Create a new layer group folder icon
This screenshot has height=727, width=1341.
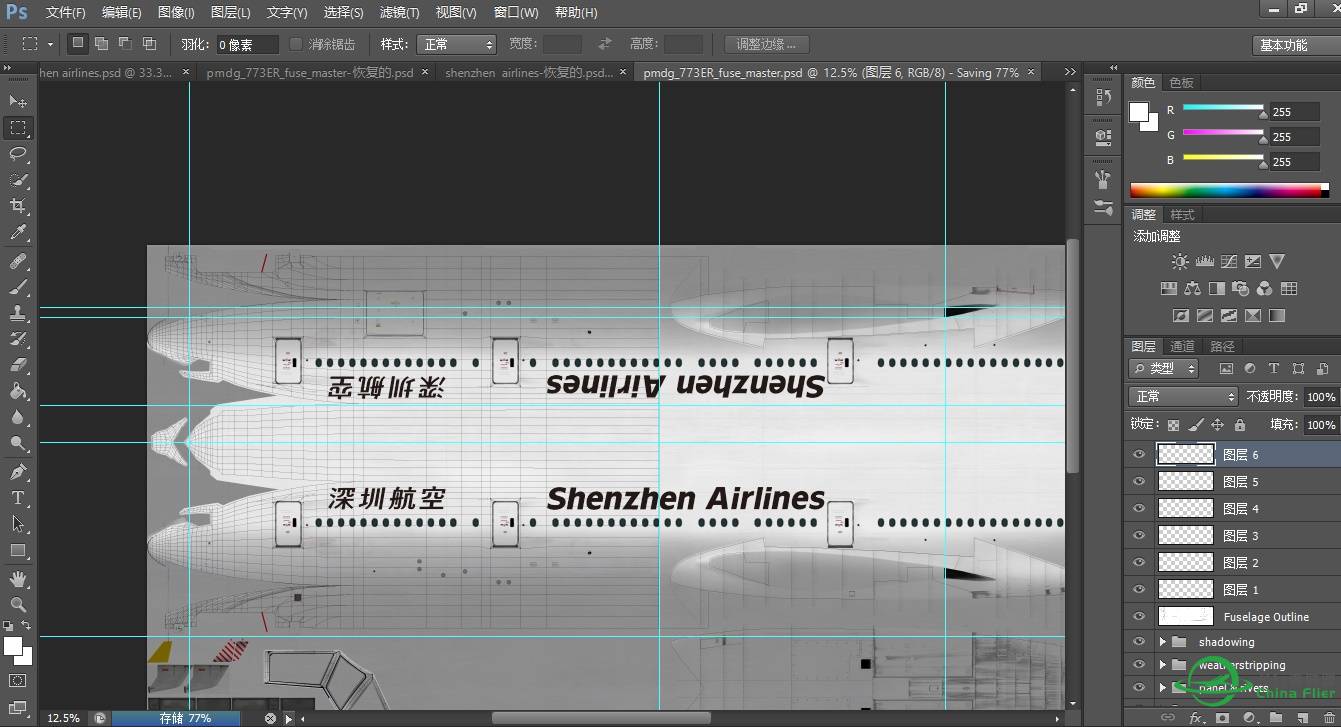1276,717
